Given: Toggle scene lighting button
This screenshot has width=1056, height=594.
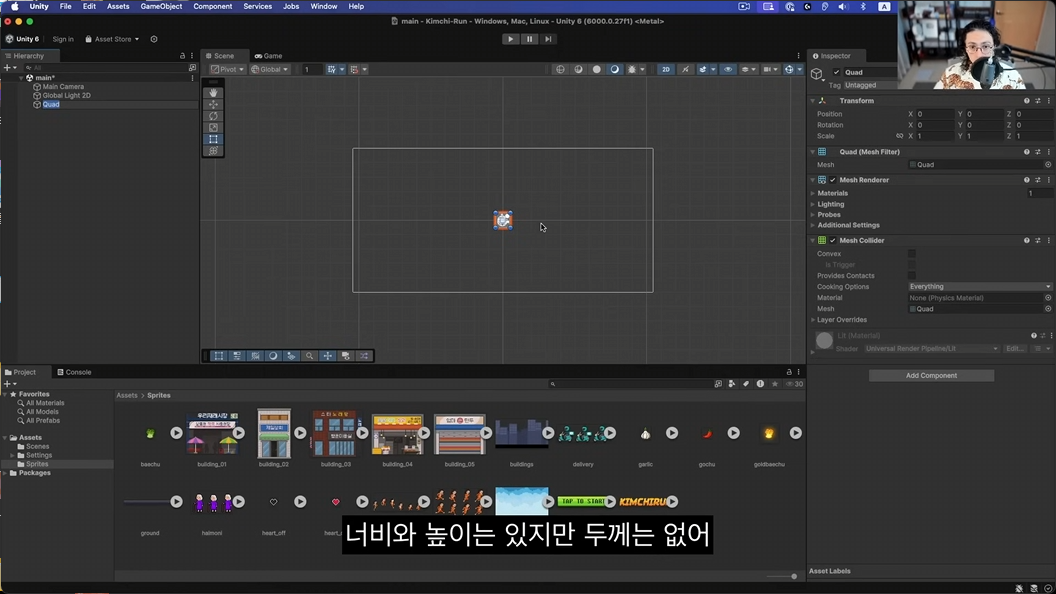Looking at the screenshot, I should click(x=685, y=69).
